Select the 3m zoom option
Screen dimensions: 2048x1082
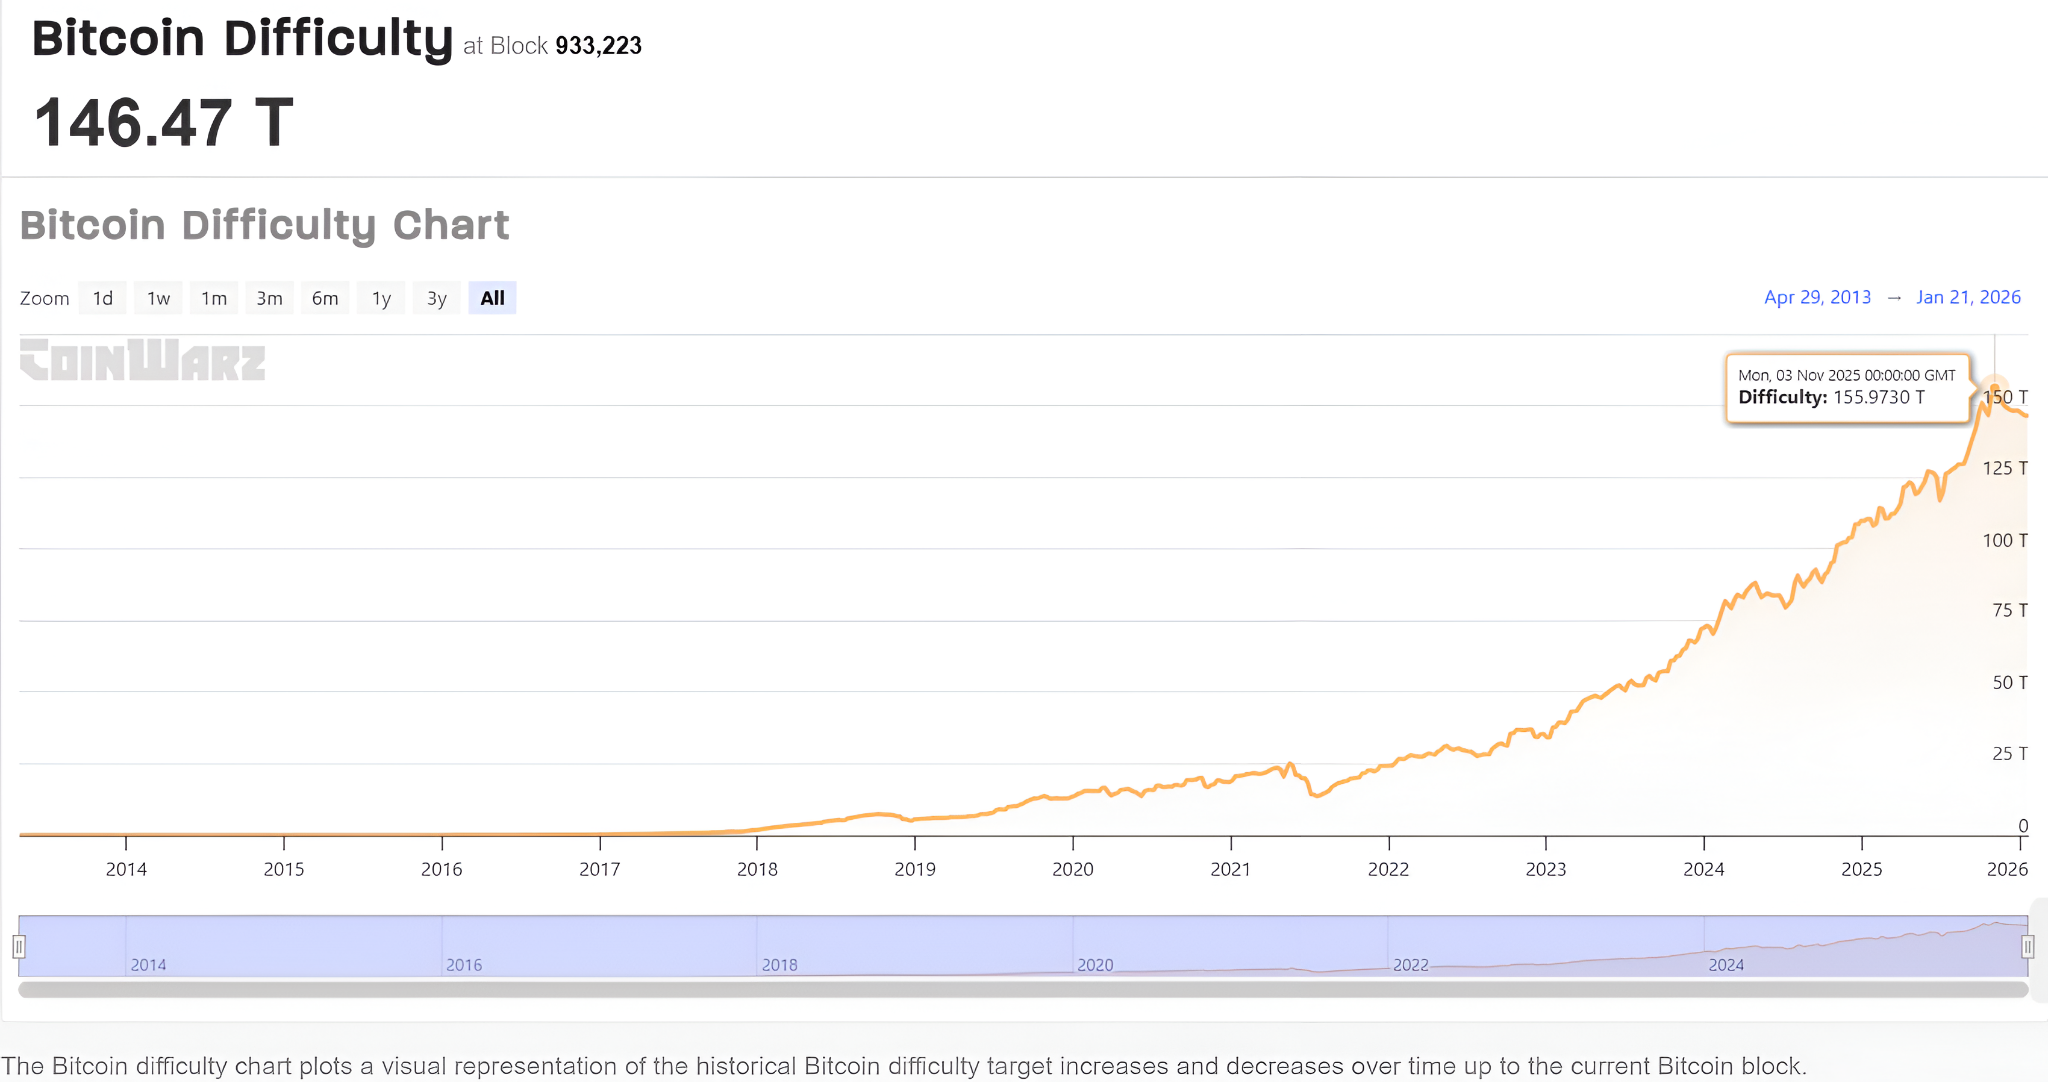tap(270, 297)
